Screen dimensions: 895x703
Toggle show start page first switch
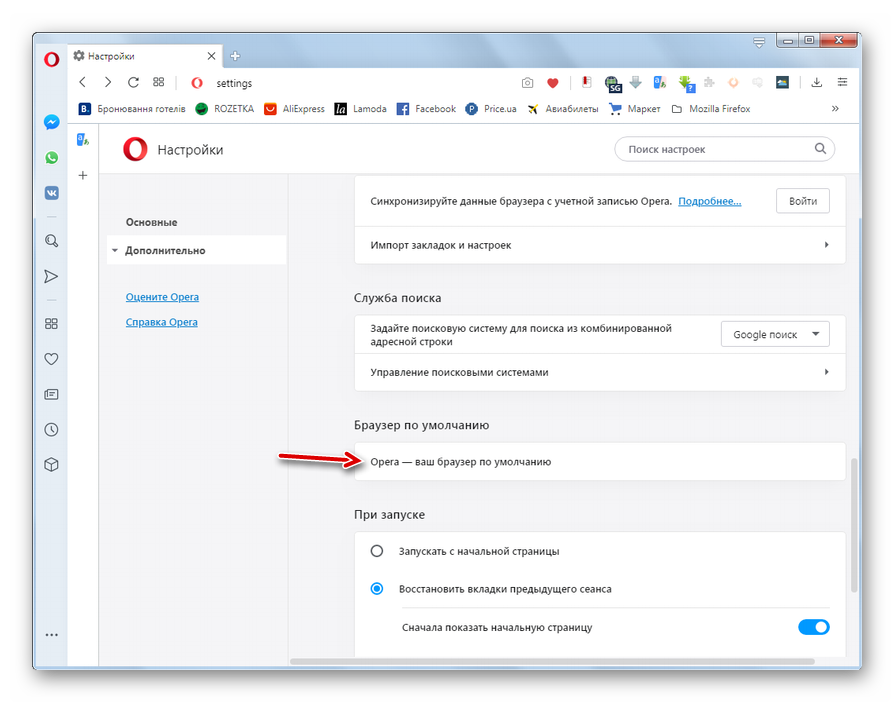(x=813, y=627)
